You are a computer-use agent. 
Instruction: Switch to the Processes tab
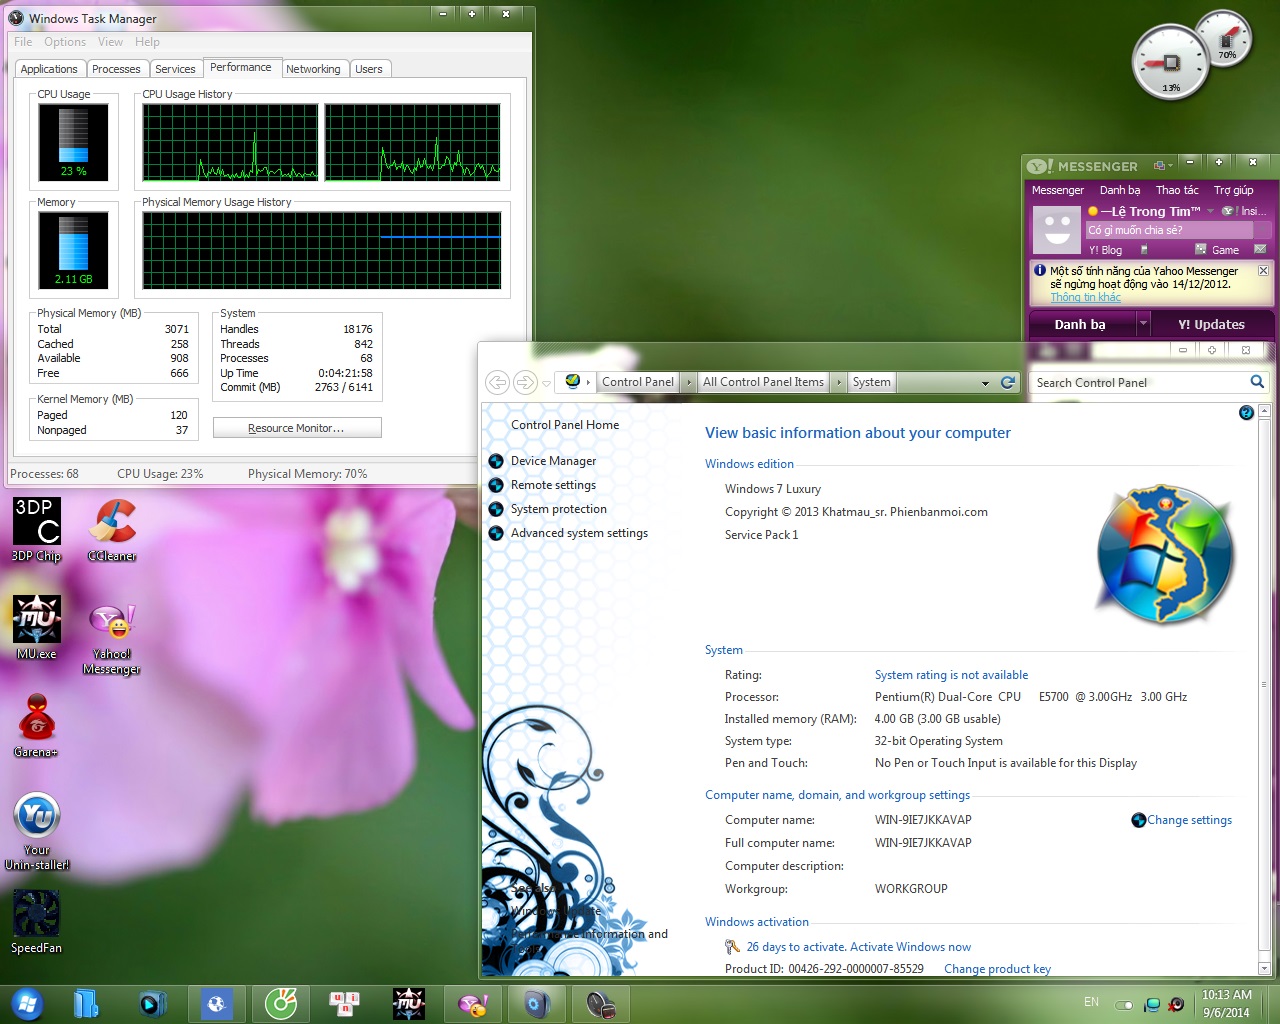click(x=116, y=69)
